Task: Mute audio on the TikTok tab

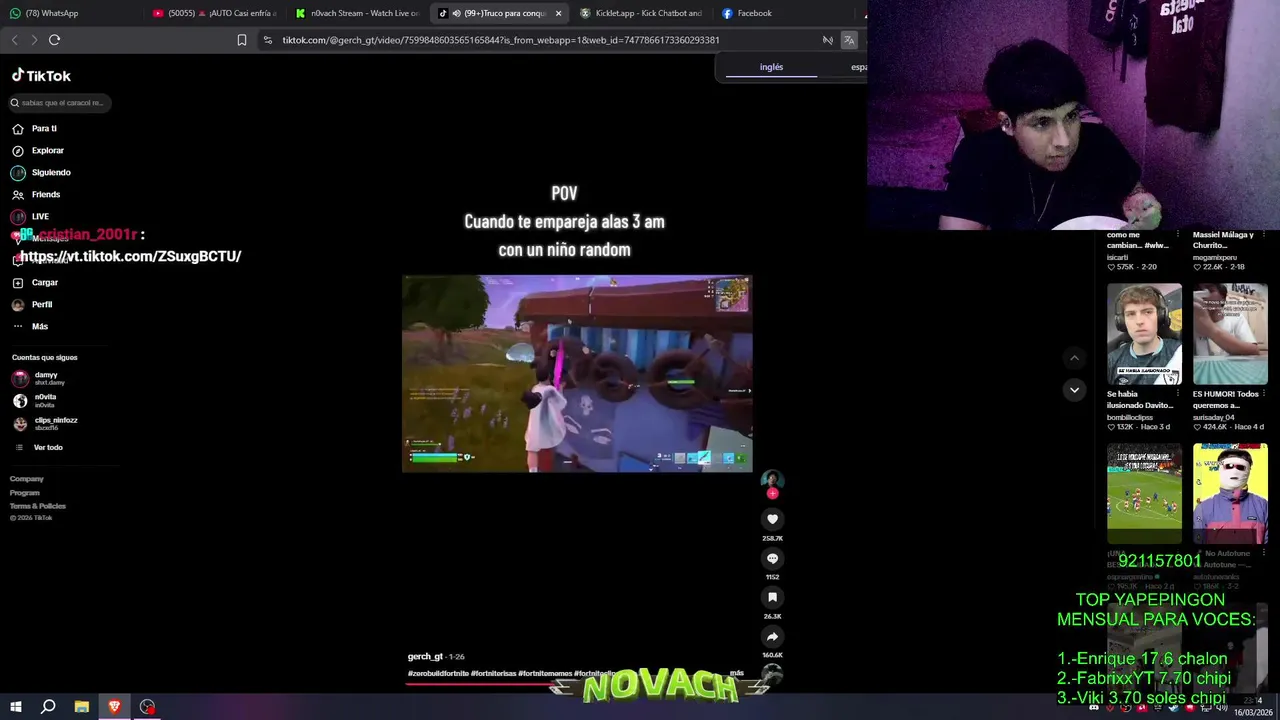Action: tap(456, 13)
